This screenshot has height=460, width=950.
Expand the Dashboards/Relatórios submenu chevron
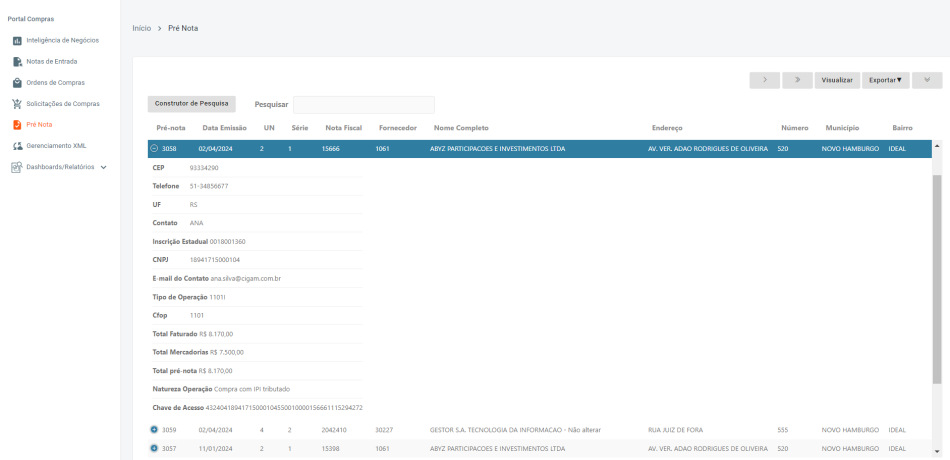coord(103,167)
